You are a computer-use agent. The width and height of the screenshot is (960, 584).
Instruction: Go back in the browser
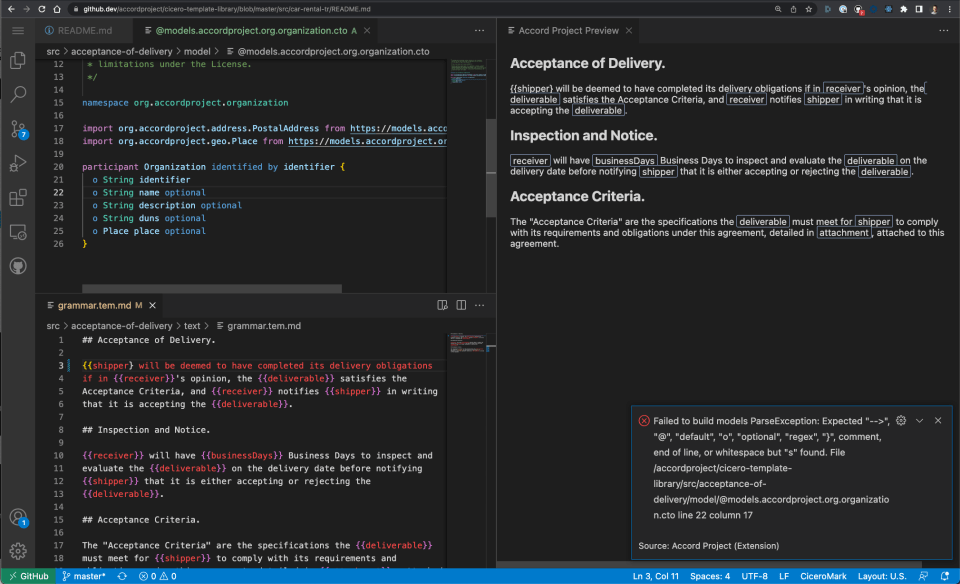pyautogui.click(x=11, y=9)
